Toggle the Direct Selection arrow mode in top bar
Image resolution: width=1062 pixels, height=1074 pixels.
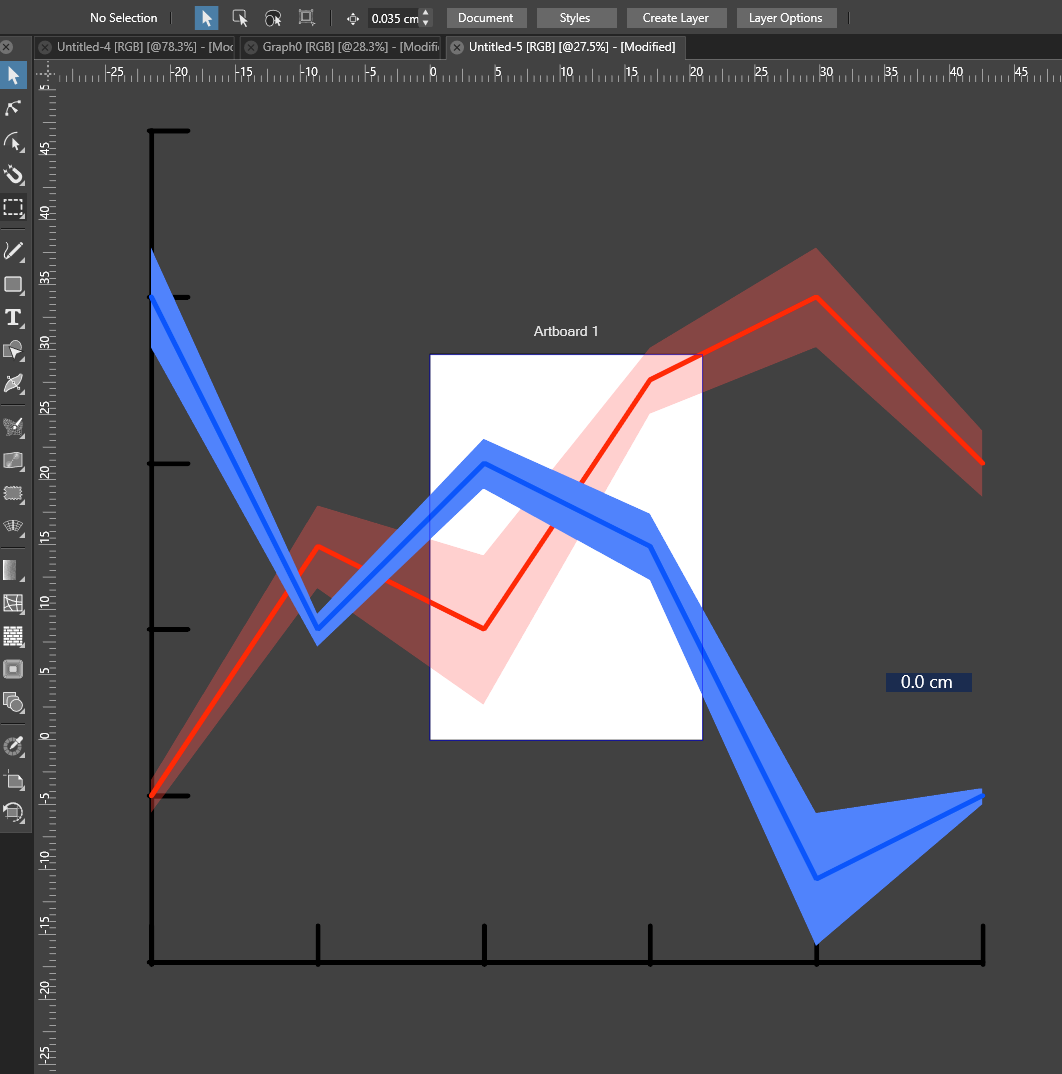click(240, 18)
